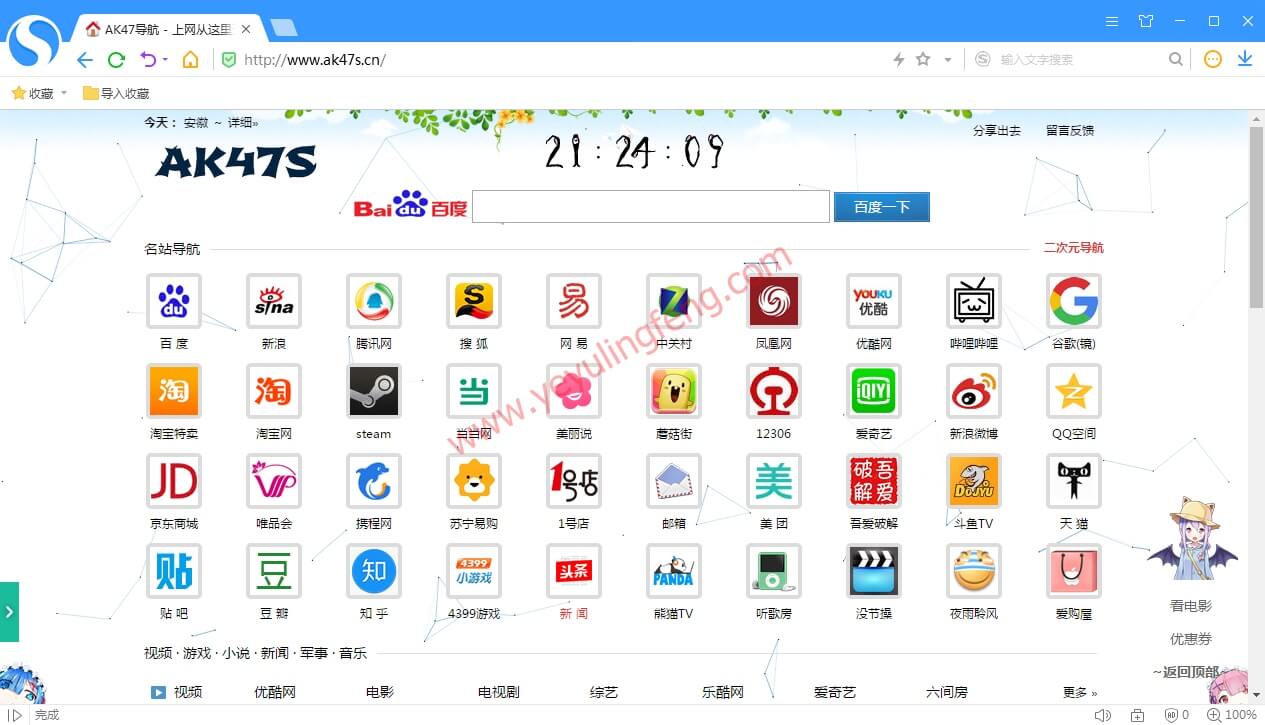The image size is (1265, 725).
Task: Bookmark page with the star icon
Action: point(923,60)
